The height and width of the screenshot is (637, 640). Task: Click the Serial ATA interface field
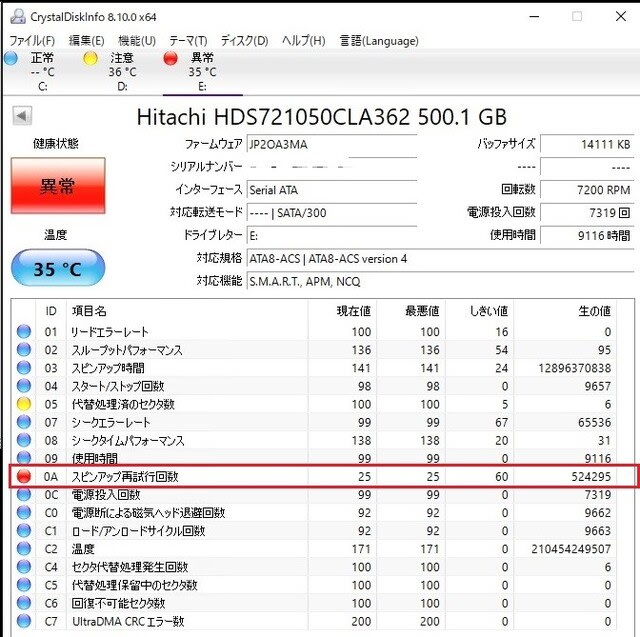(x=332, y=190)
